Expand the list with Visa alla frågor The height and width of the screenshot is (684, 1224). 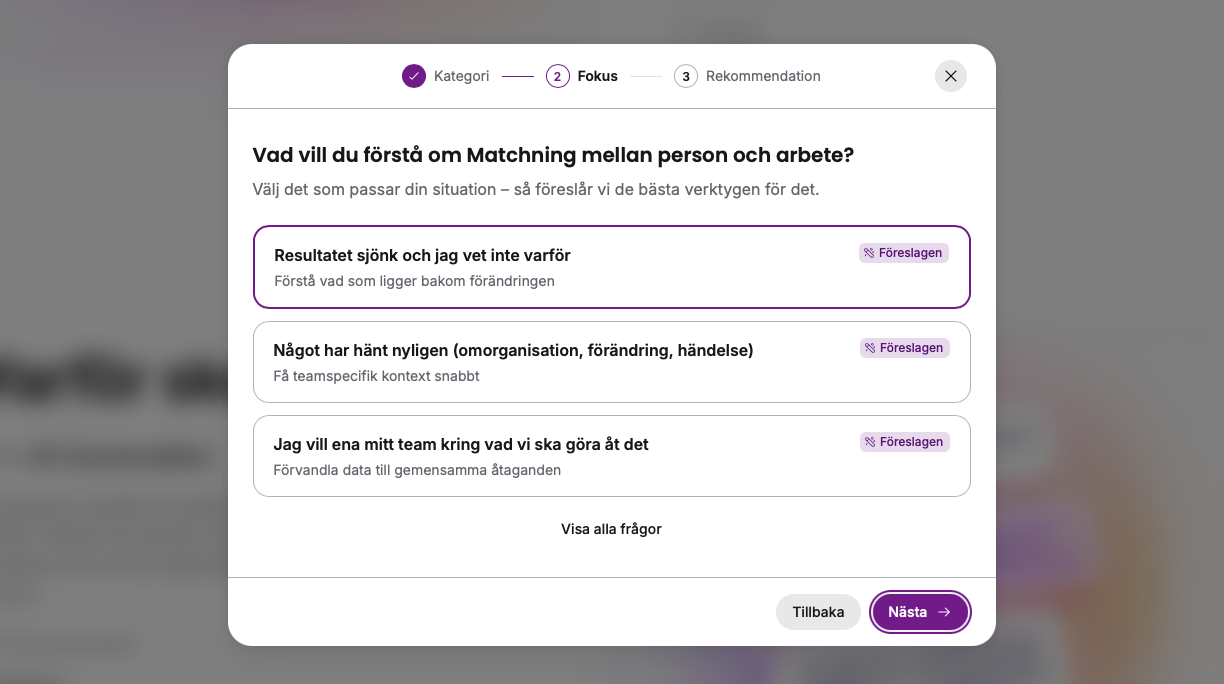click(611, 529)
